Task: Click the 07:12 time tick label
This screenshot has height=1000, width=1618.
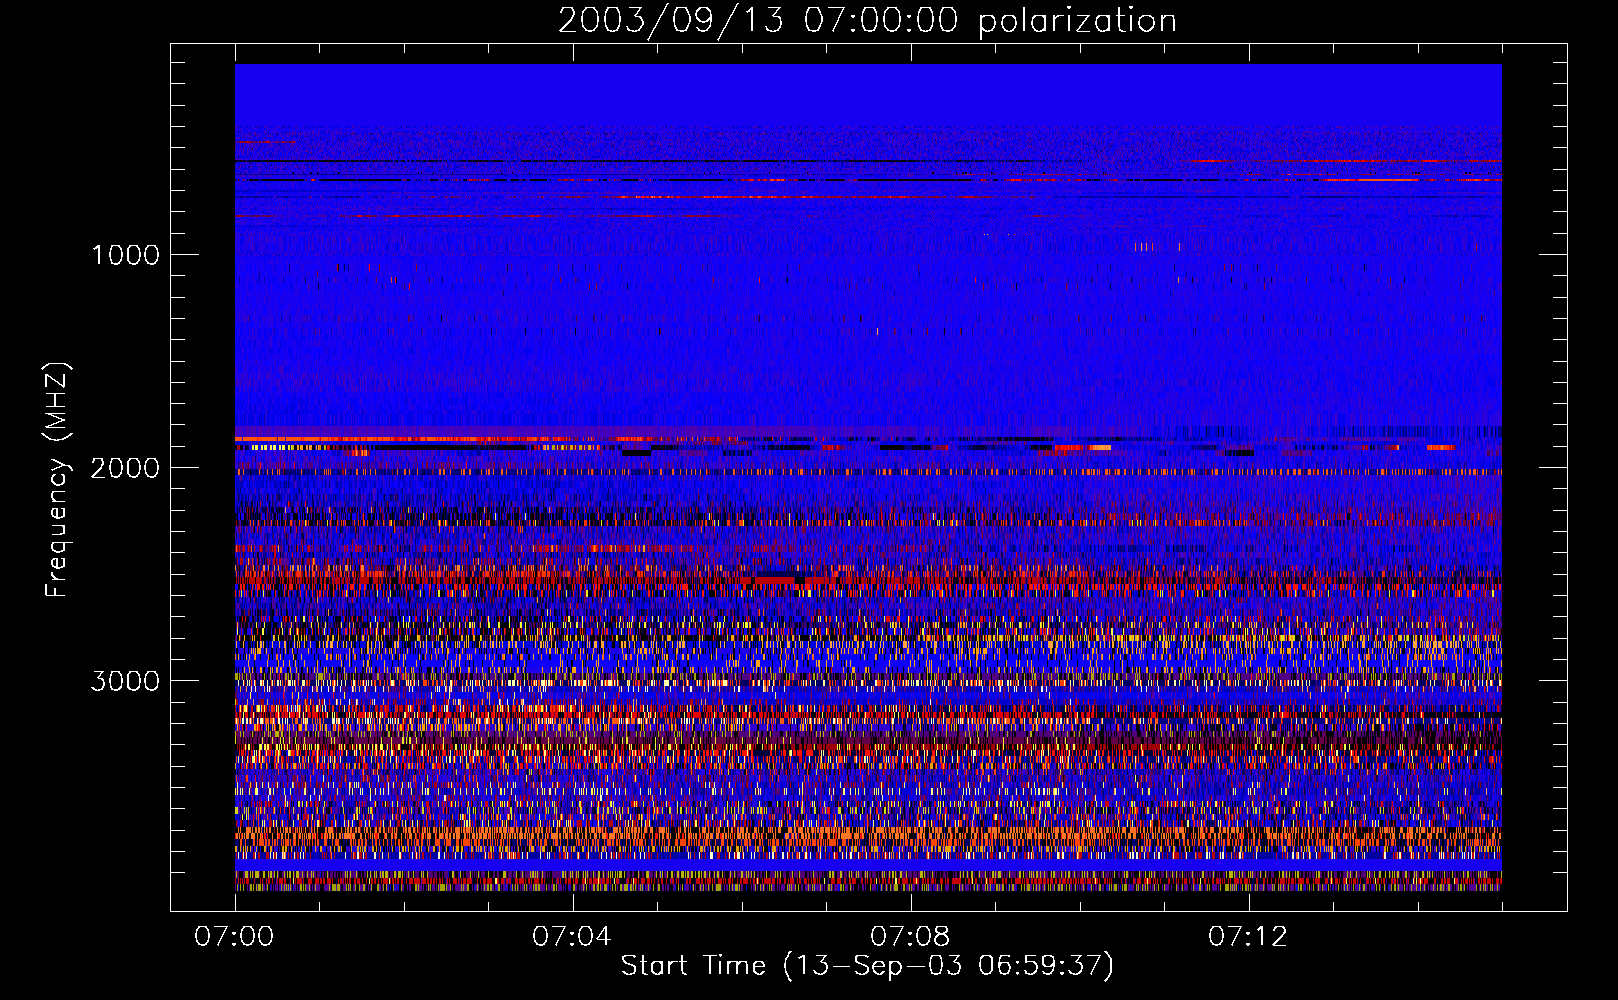Action: click(x=1248, y=937)
